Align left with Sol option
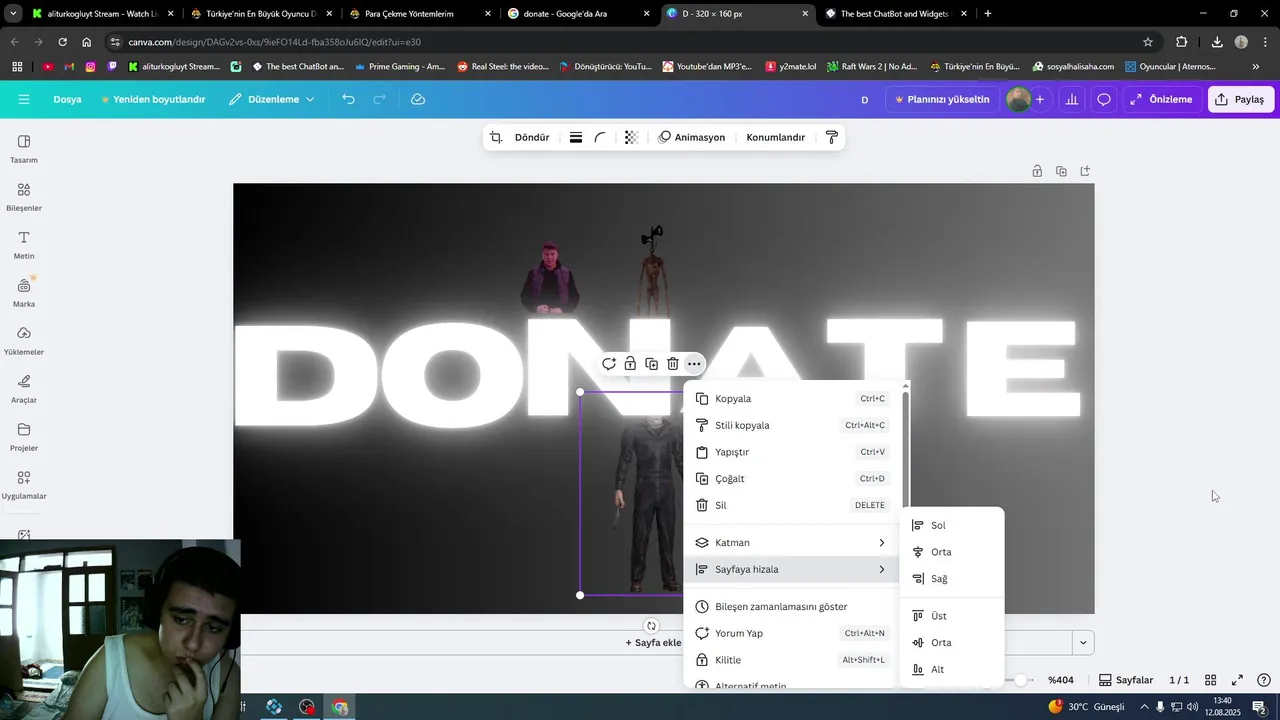This screenshot has height=720, width=1280. pyautogui.click(x=951, y=525)
